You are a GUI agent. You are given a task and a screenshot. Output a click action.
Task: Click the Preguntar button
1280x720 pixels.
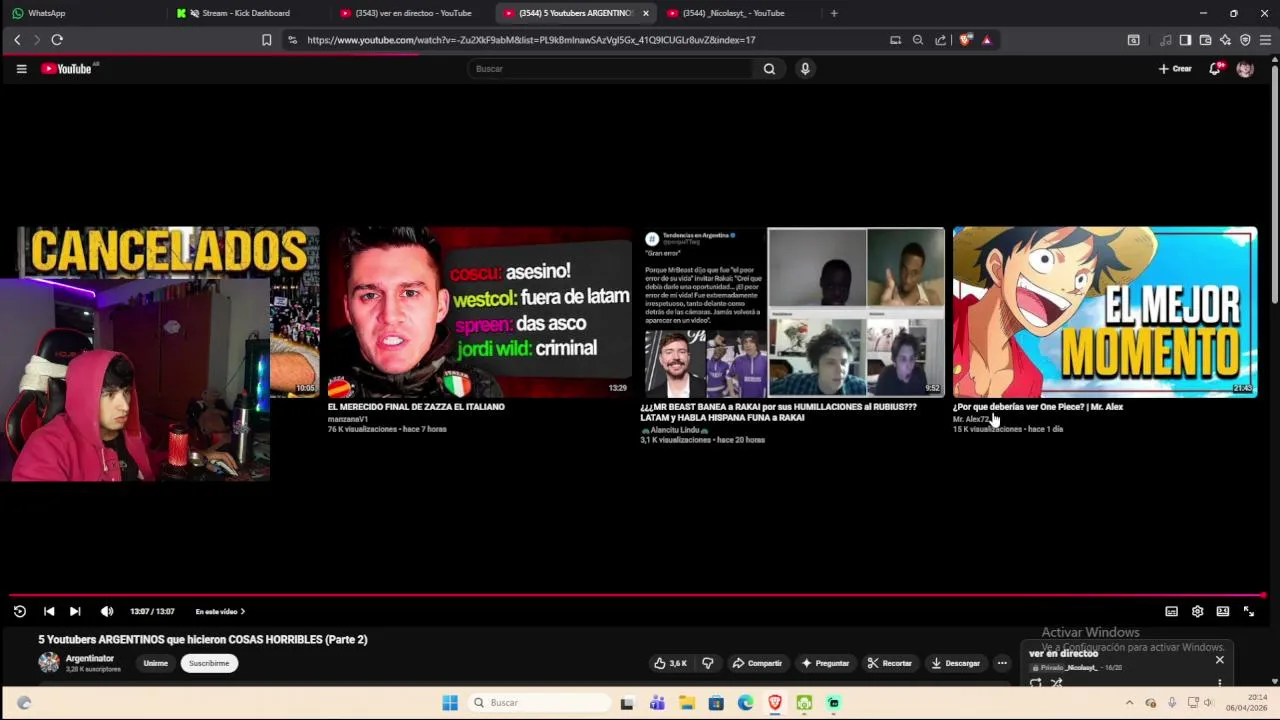point(825,663)
